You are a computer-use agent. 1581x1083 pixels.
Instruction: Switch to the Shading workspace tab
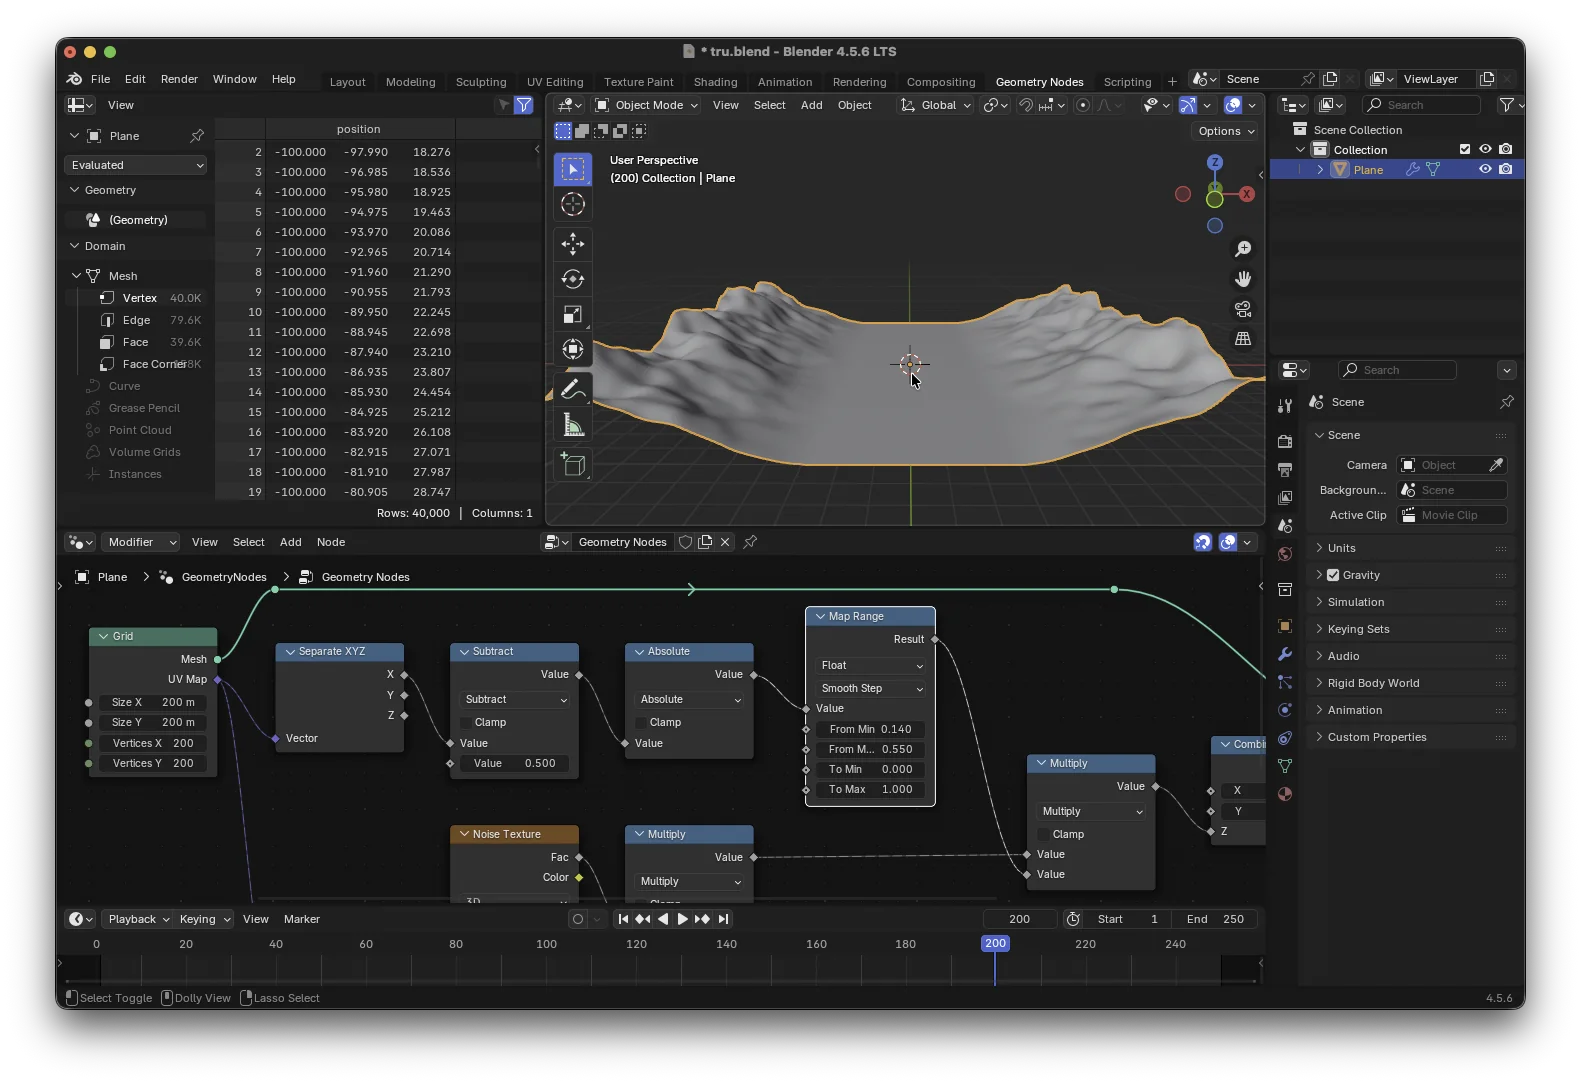click(x=715, y=82)
